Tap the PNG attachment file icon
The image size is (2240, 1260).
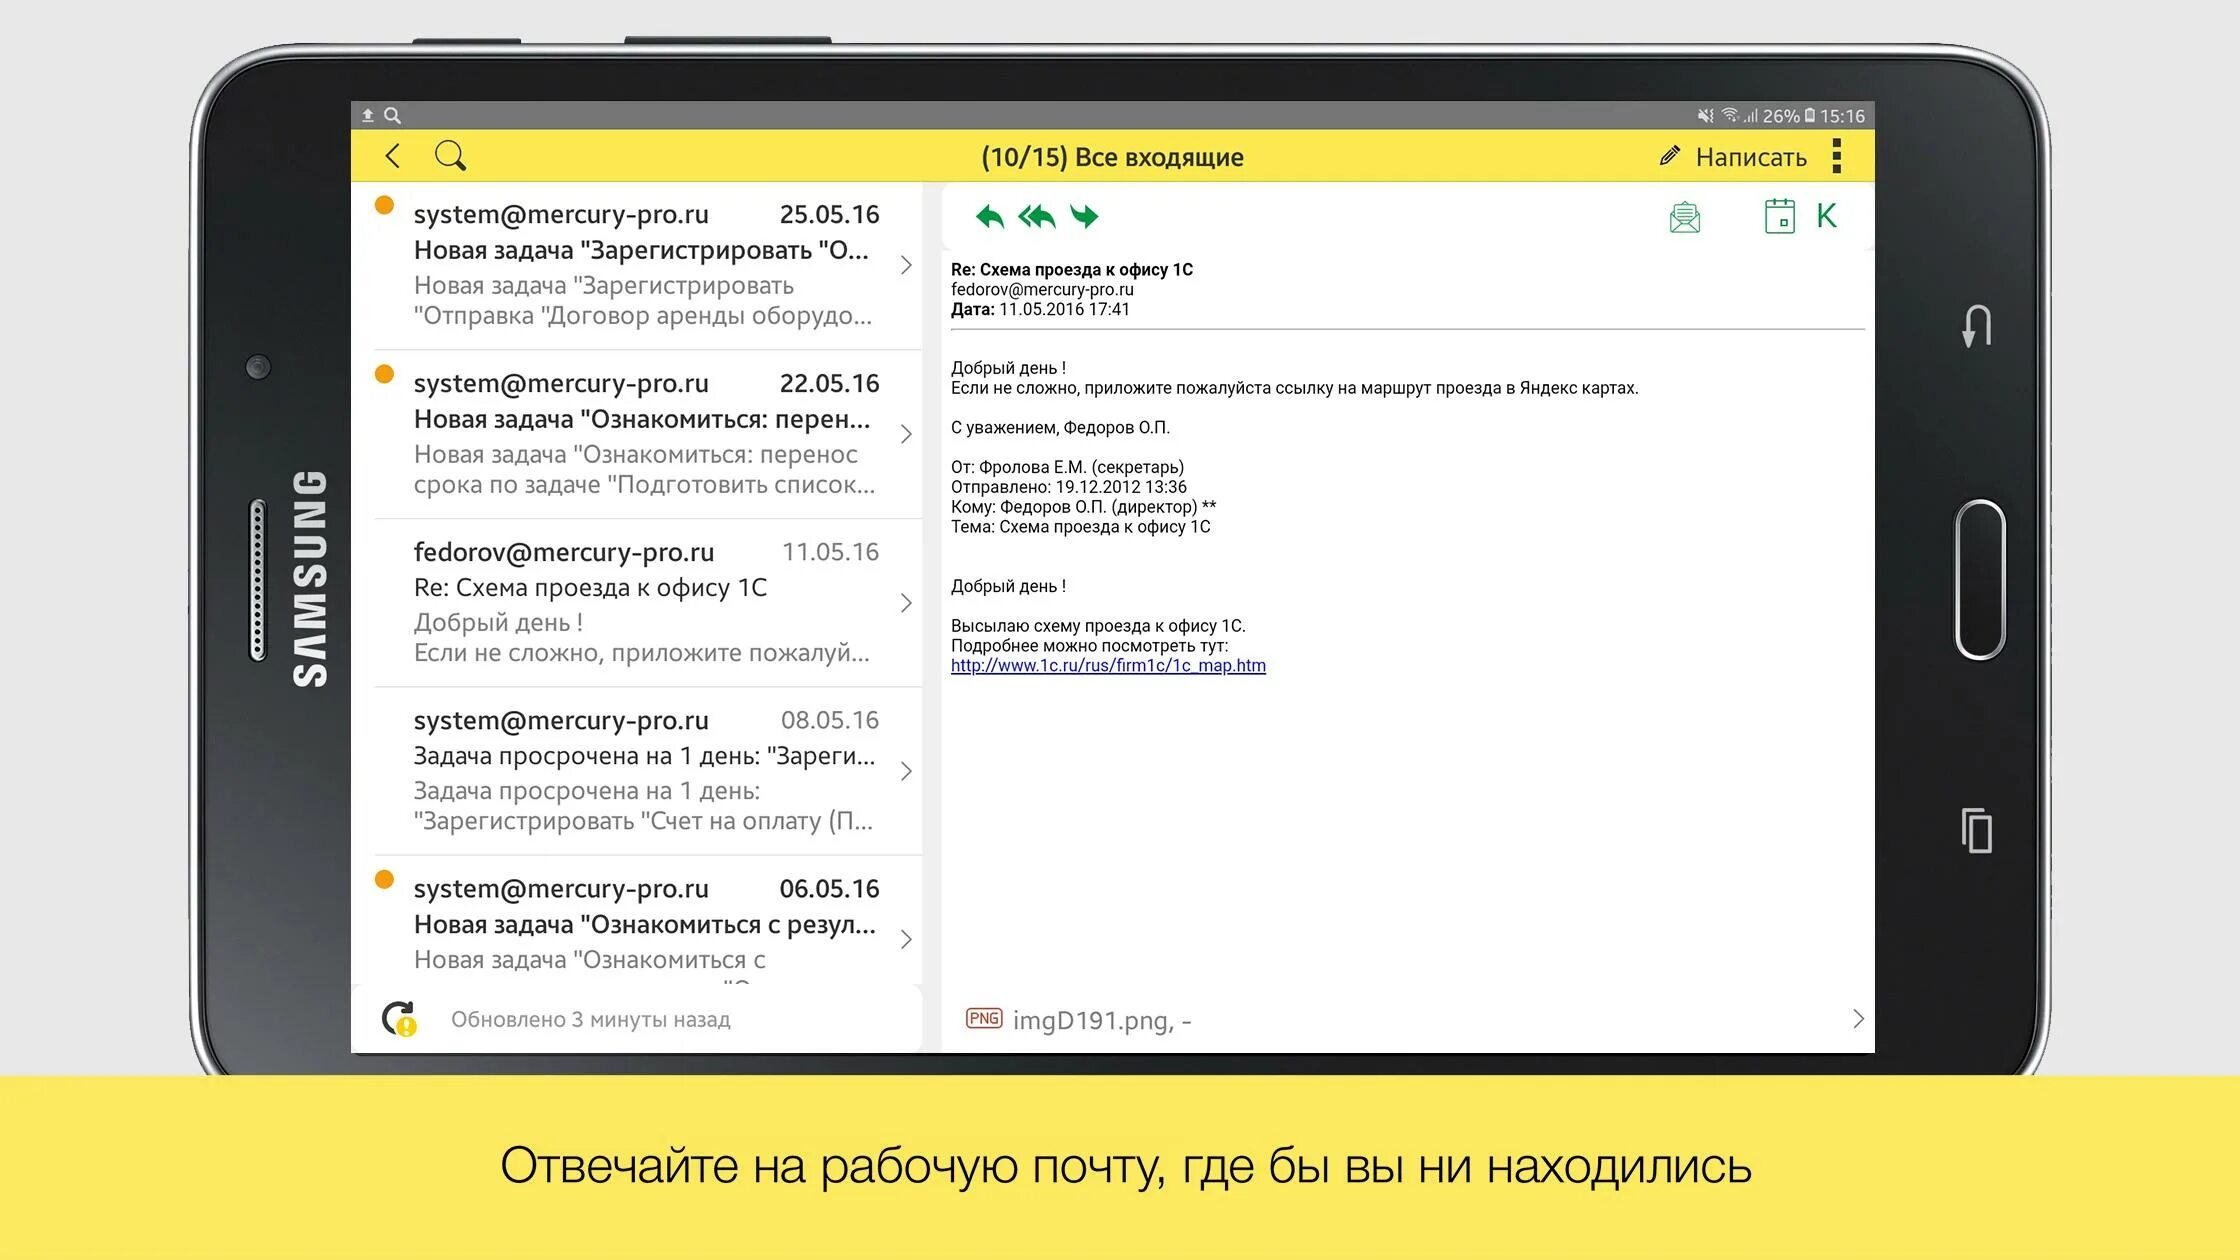[x=983, y=1019]
